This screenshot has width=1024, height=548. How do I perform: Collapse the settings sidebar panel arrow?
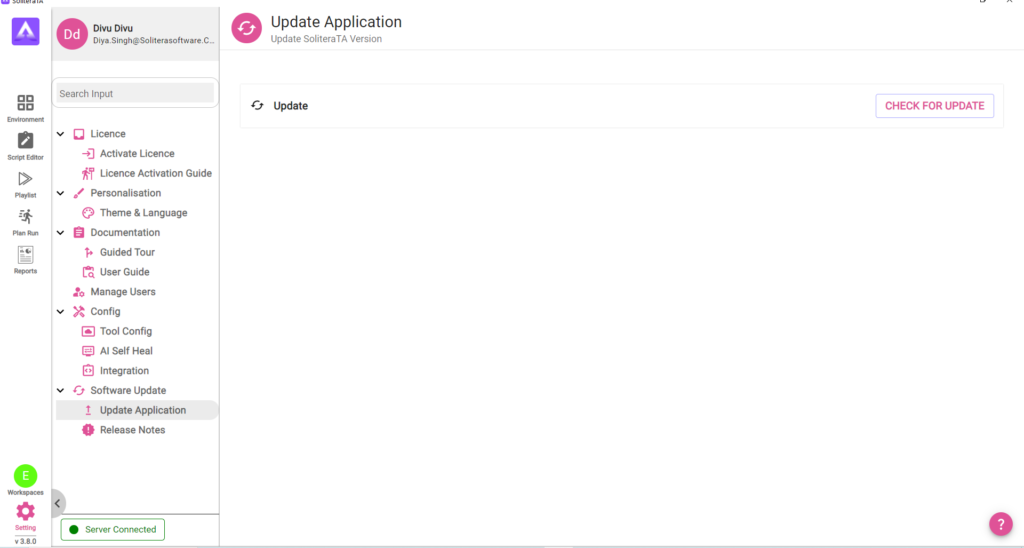(x=57, y=503)
